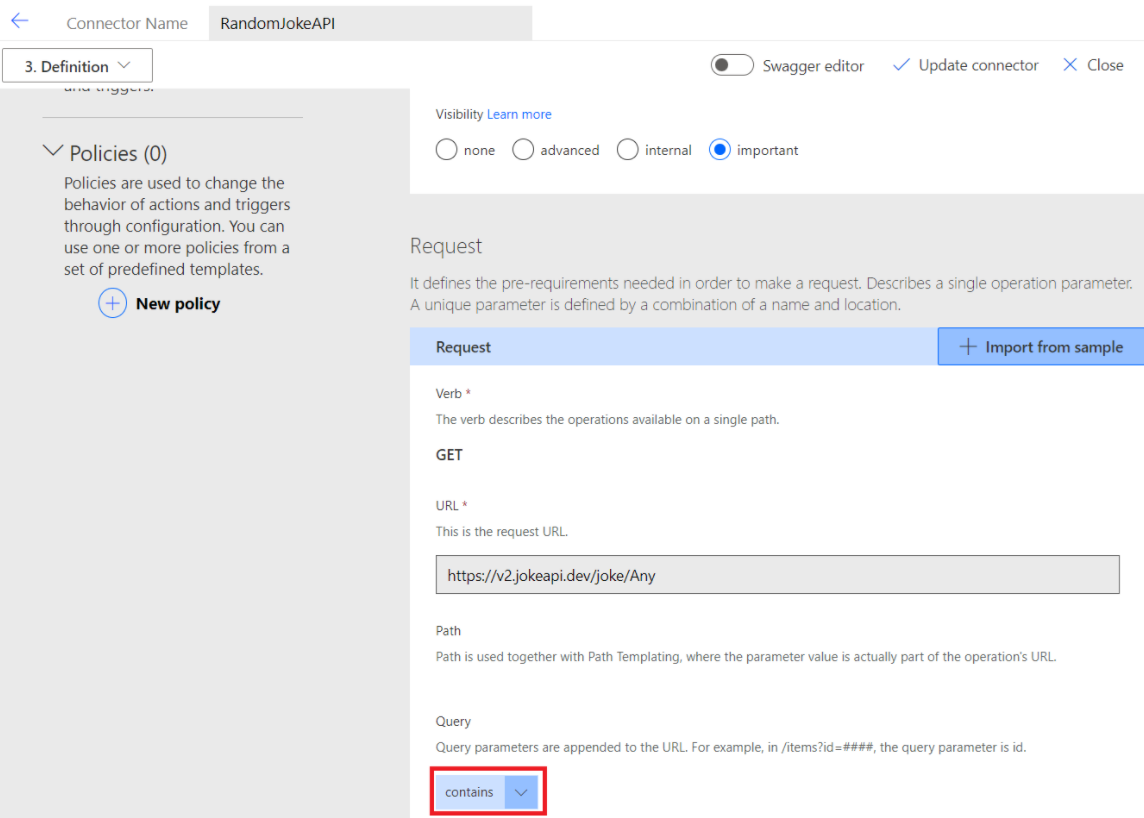Image resolution: width=1144 pixels, height=818 pixels.
Task: Collapse the Policies (0) section
Action: coord(53,152)
